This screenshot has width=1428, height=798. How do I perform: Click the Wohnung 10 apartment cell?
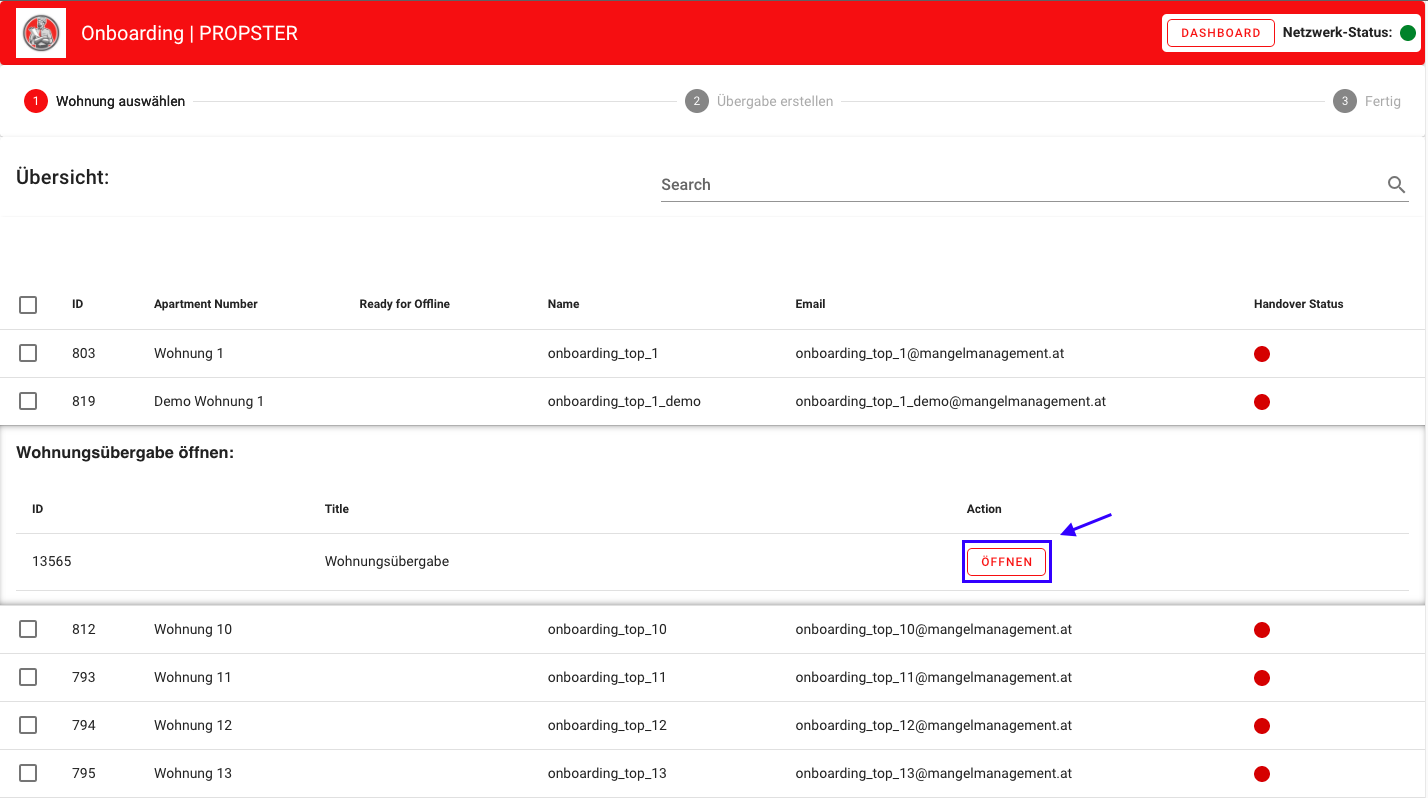(193, 630)
